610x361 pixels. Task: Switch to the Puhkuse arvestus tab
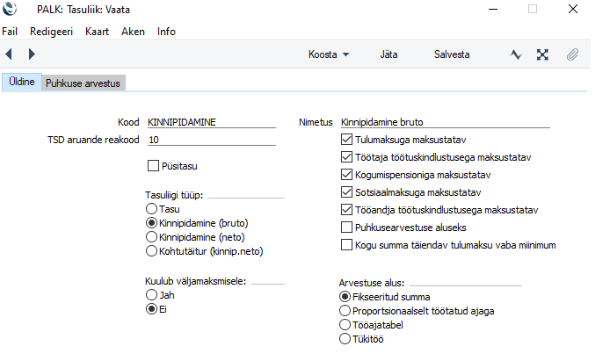click(83, 83)
